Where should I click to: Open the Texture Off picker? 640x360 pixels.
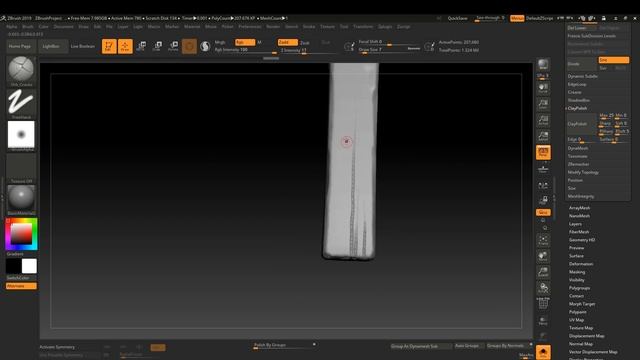[x=21, y=167]
